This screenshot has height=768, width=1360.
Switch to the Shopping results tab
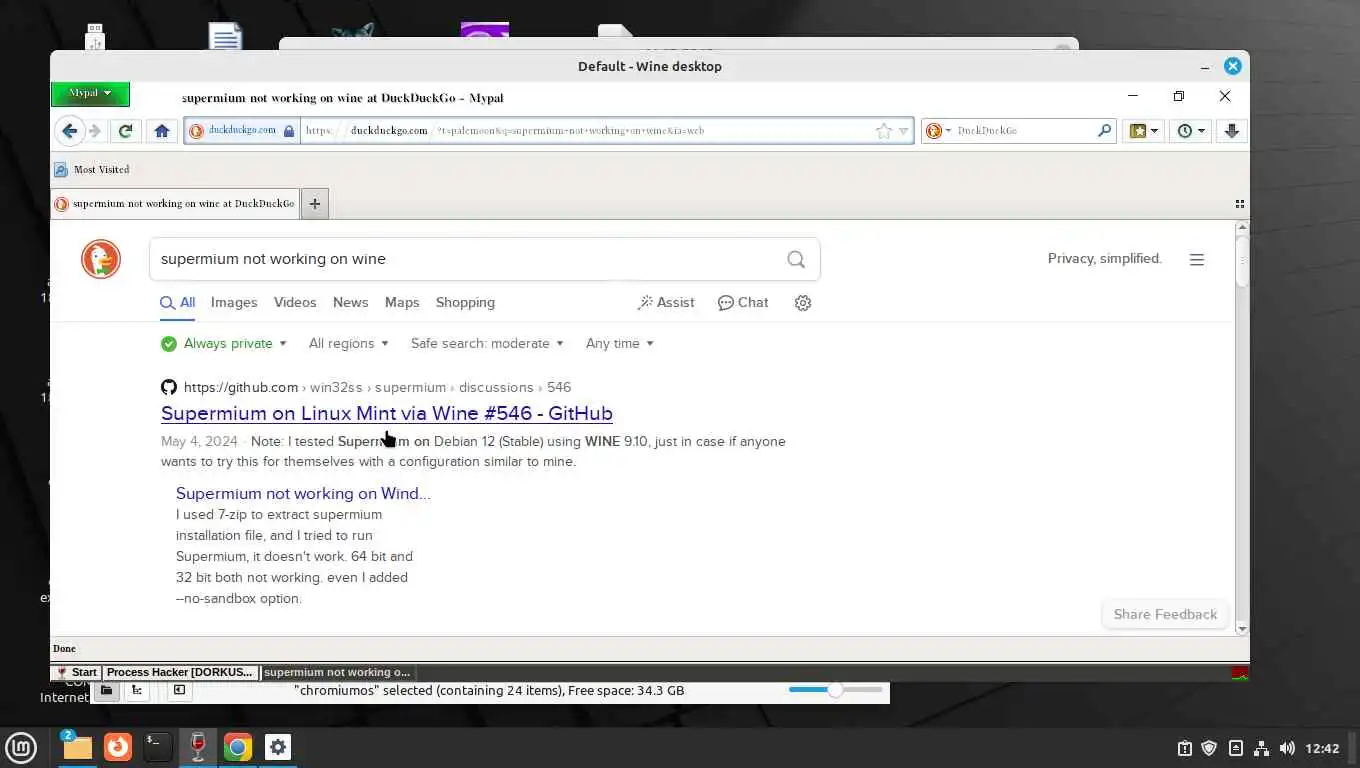[x=465, y=302]
